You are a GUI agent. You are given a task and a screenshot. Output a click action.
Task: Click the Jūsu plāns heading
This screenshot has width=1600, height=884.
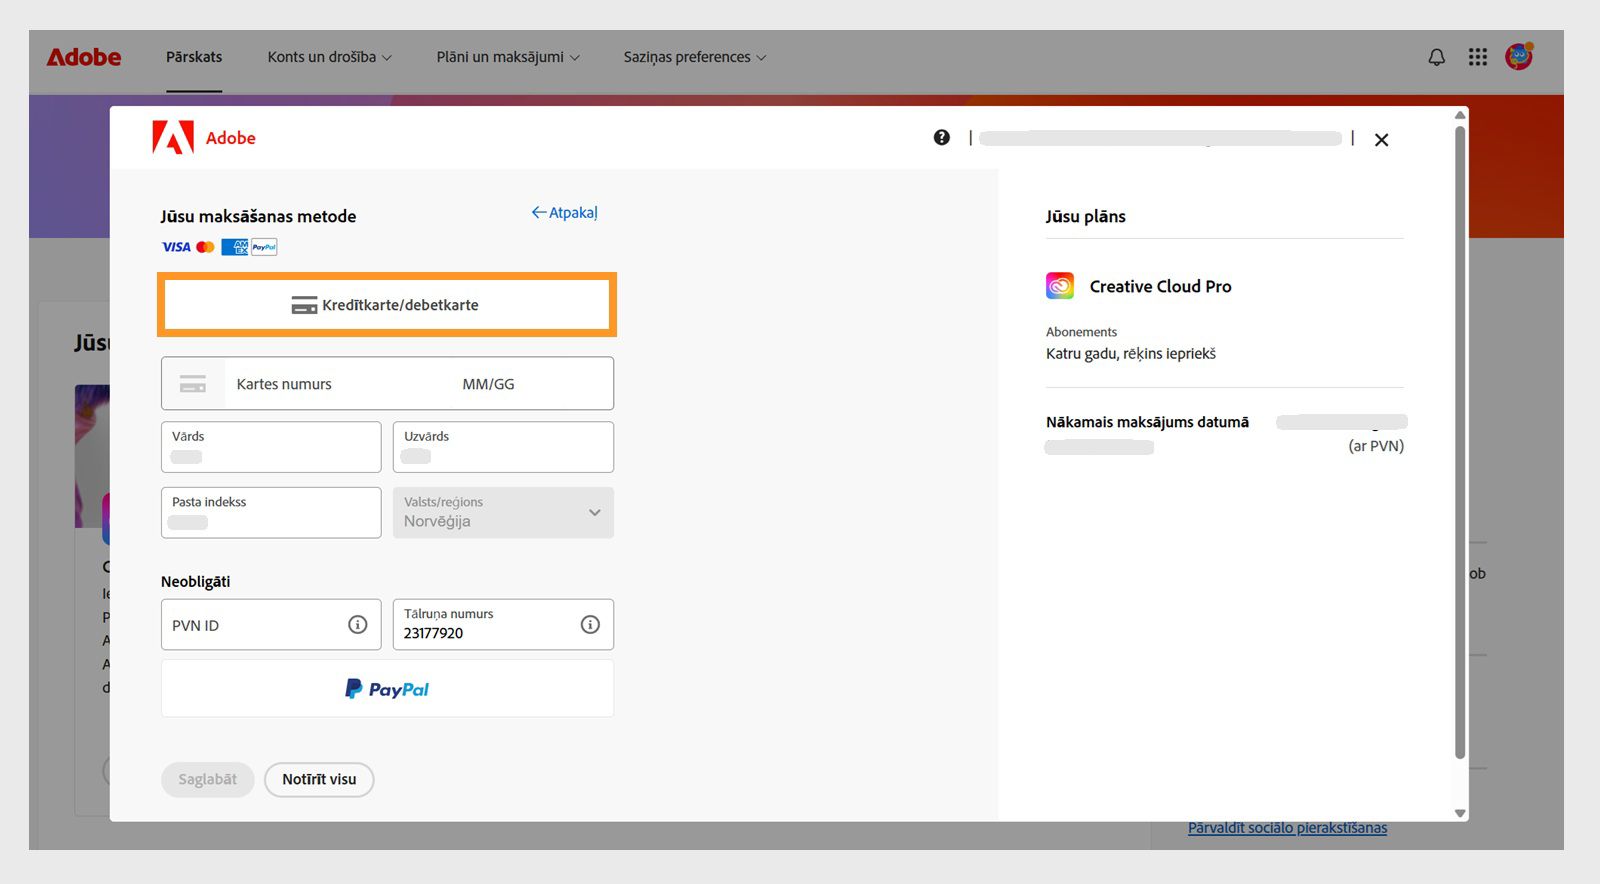click(1085, 217)
